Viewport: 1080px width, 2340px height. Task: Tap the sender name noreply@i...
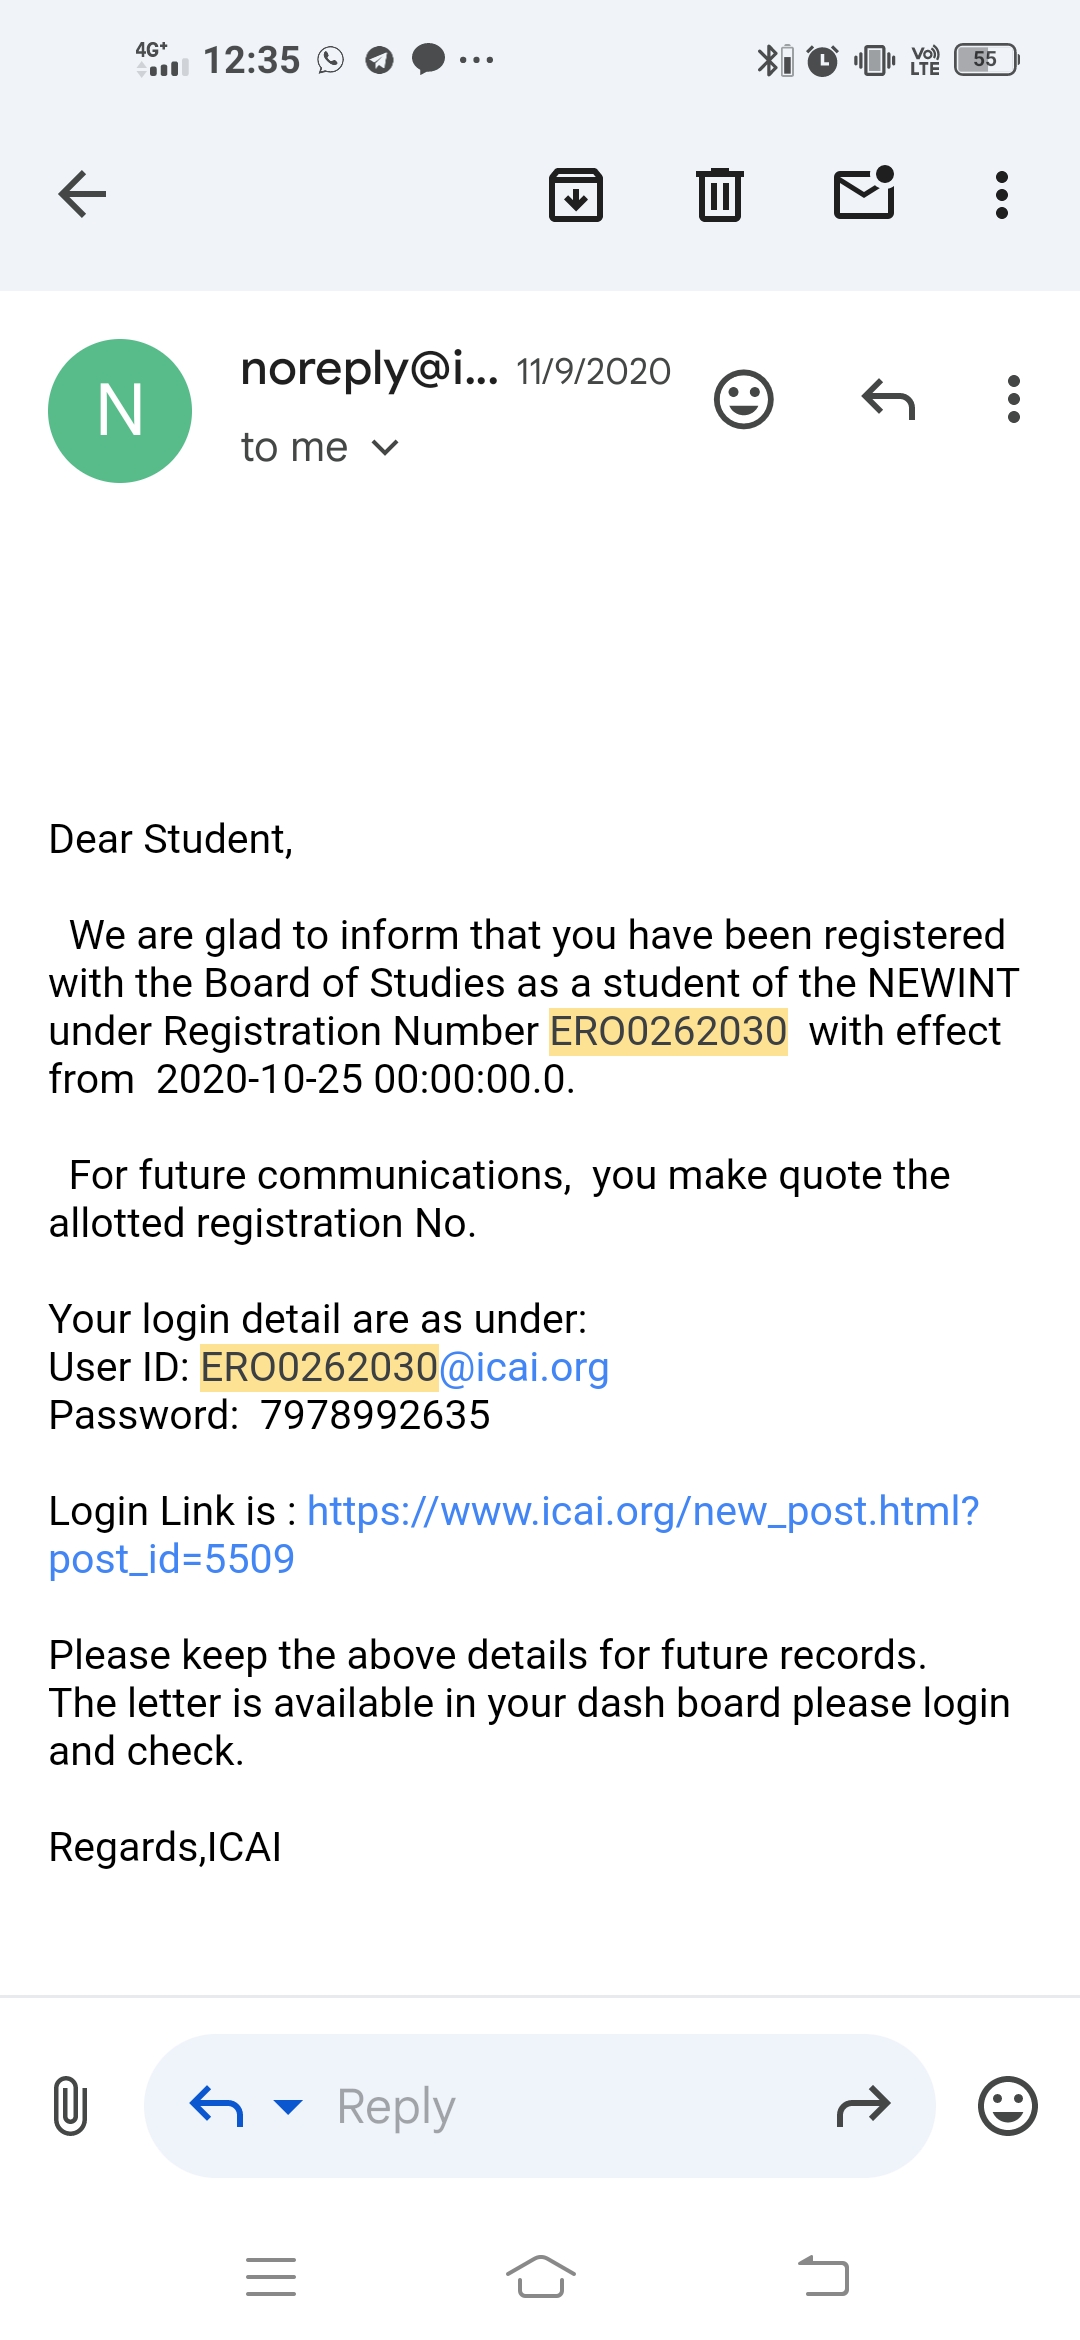(x=369, y=370)
